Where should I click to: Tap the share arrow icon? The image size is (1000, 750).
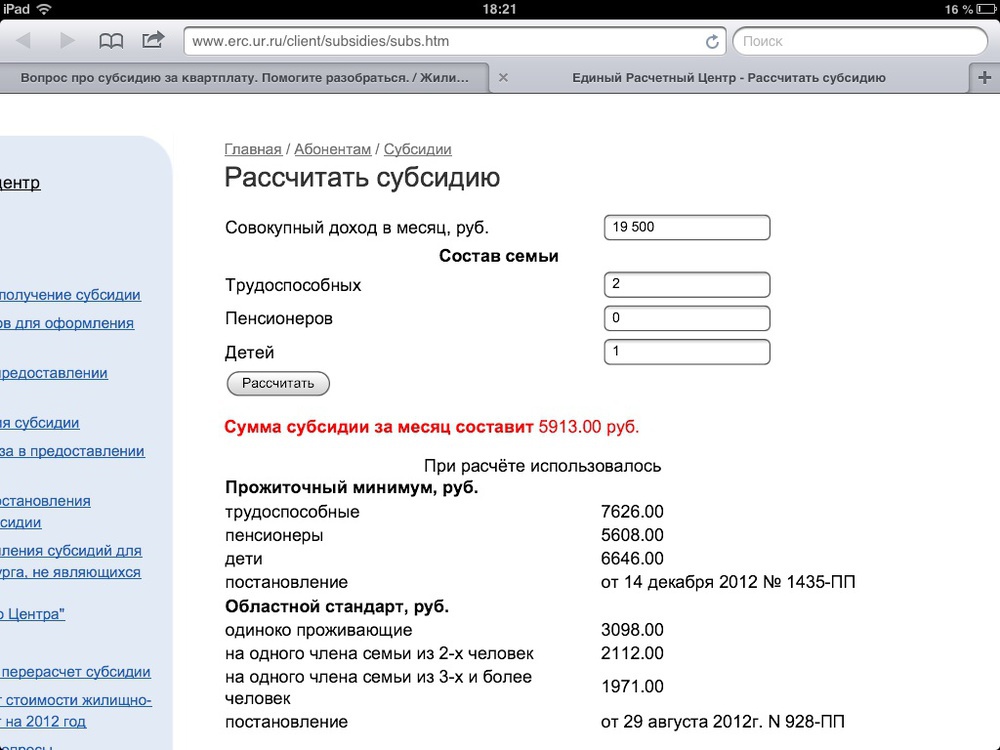pos(153,40)
